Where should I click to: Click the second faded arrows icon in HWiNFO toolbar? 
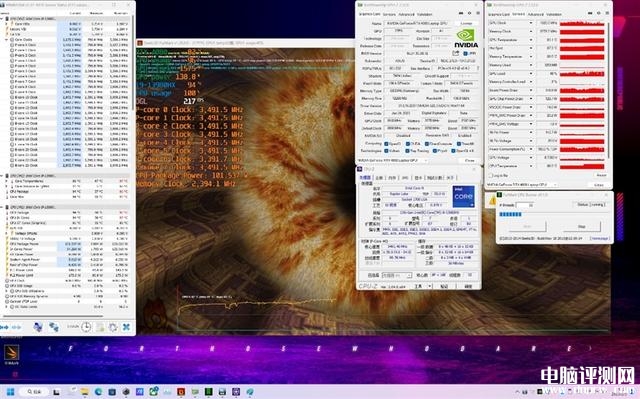point(17,327)
